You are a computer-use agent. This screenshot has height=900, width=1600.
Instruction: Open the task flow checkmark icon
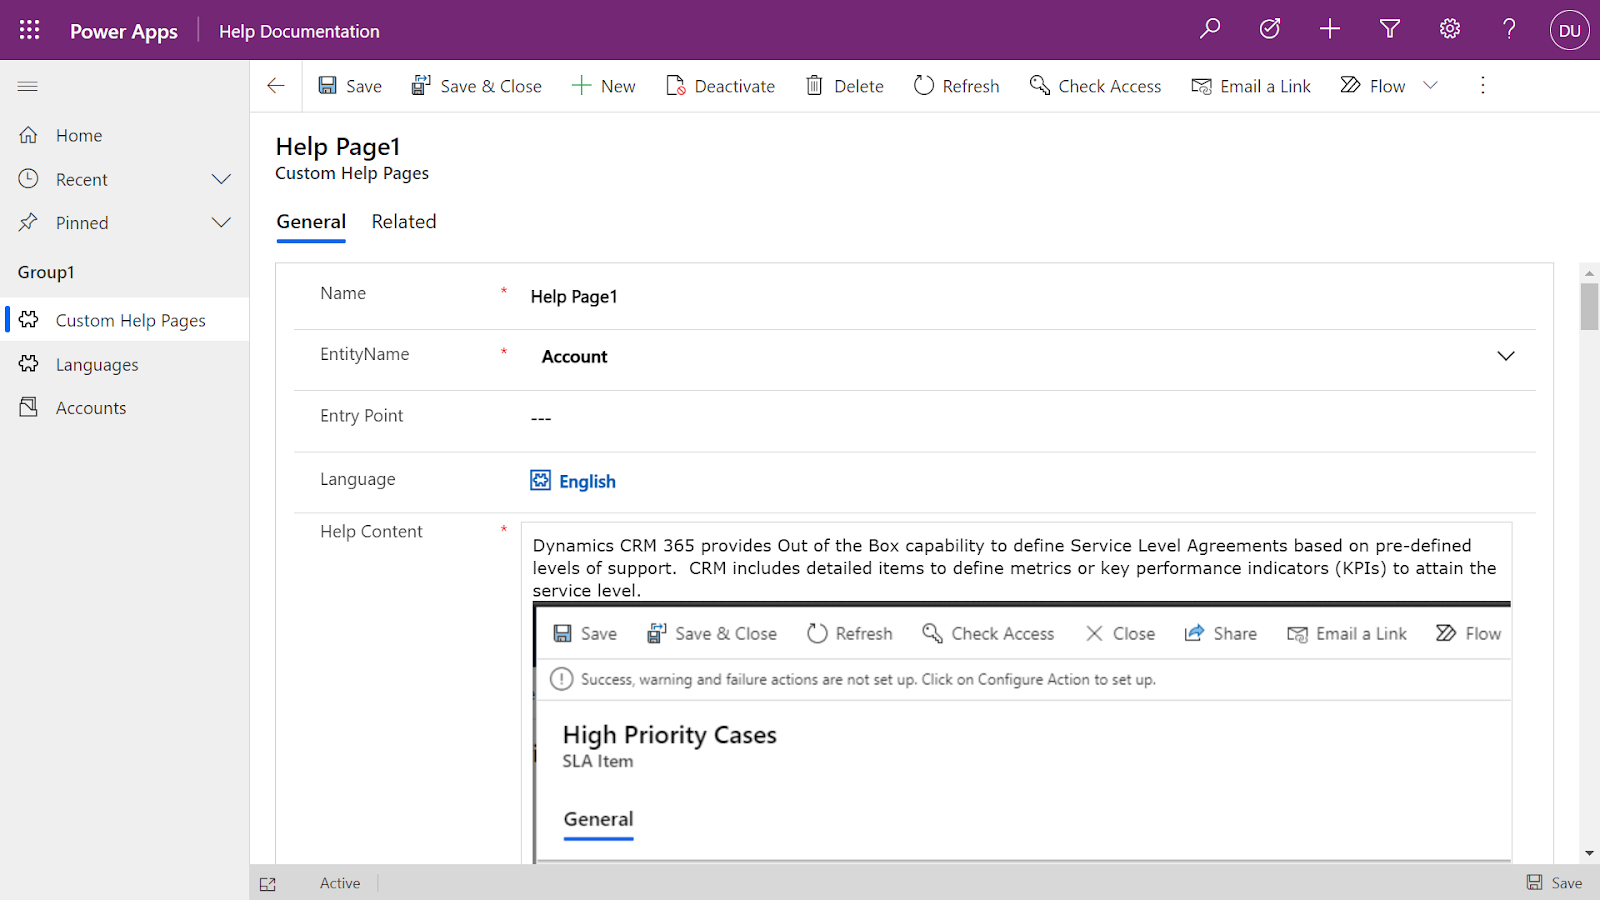[1270, 29]
